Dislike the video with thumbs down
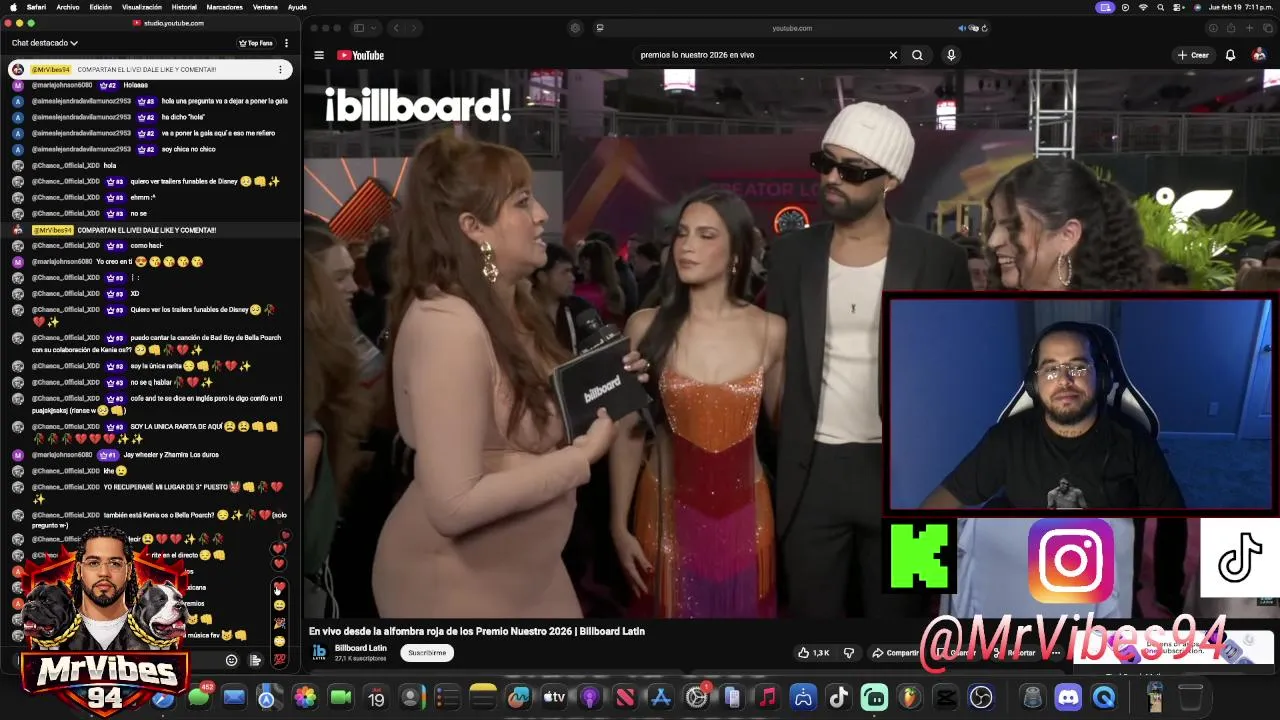This screenshot has height=720, width=1280. (x=849, y=653)
